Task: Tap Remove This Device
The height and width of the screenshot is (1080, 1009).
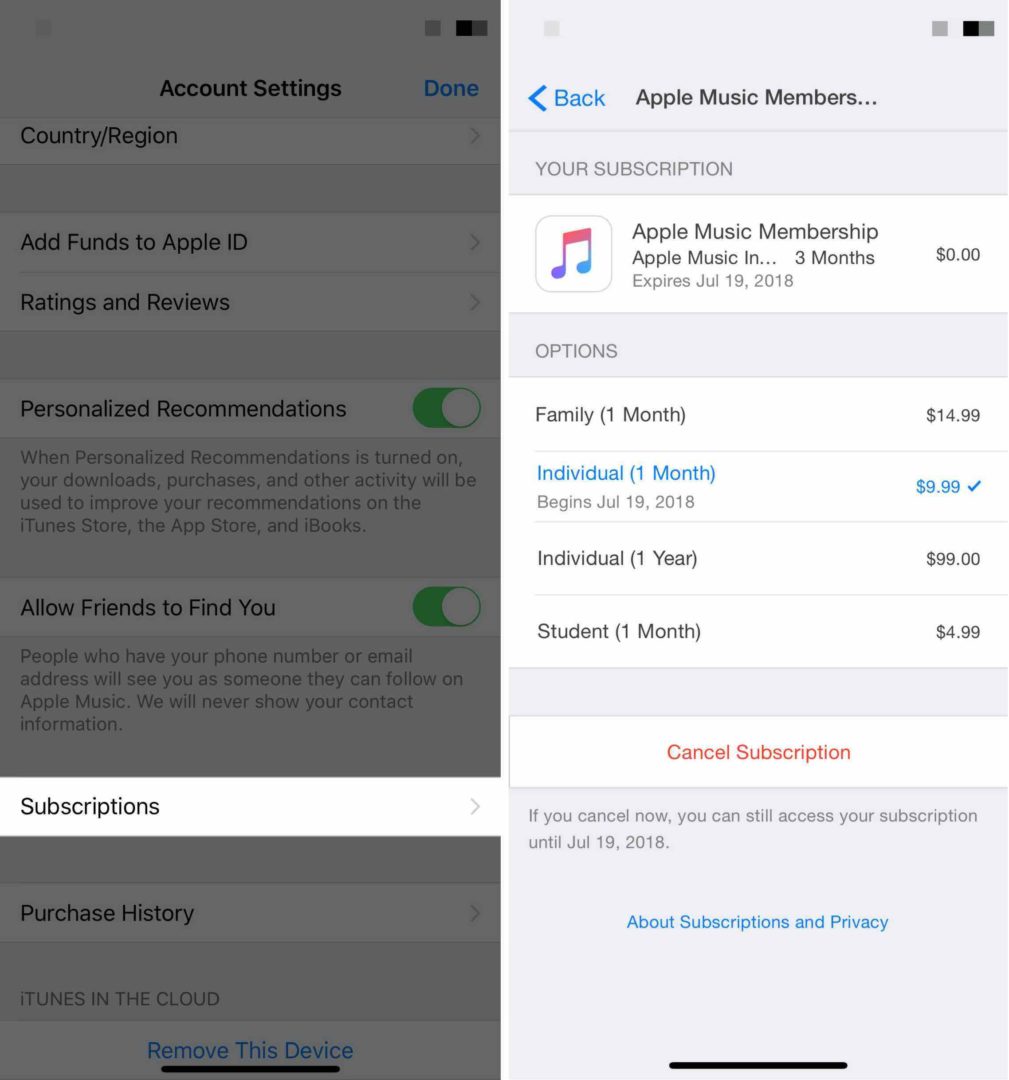Action: click(250, 1050)
